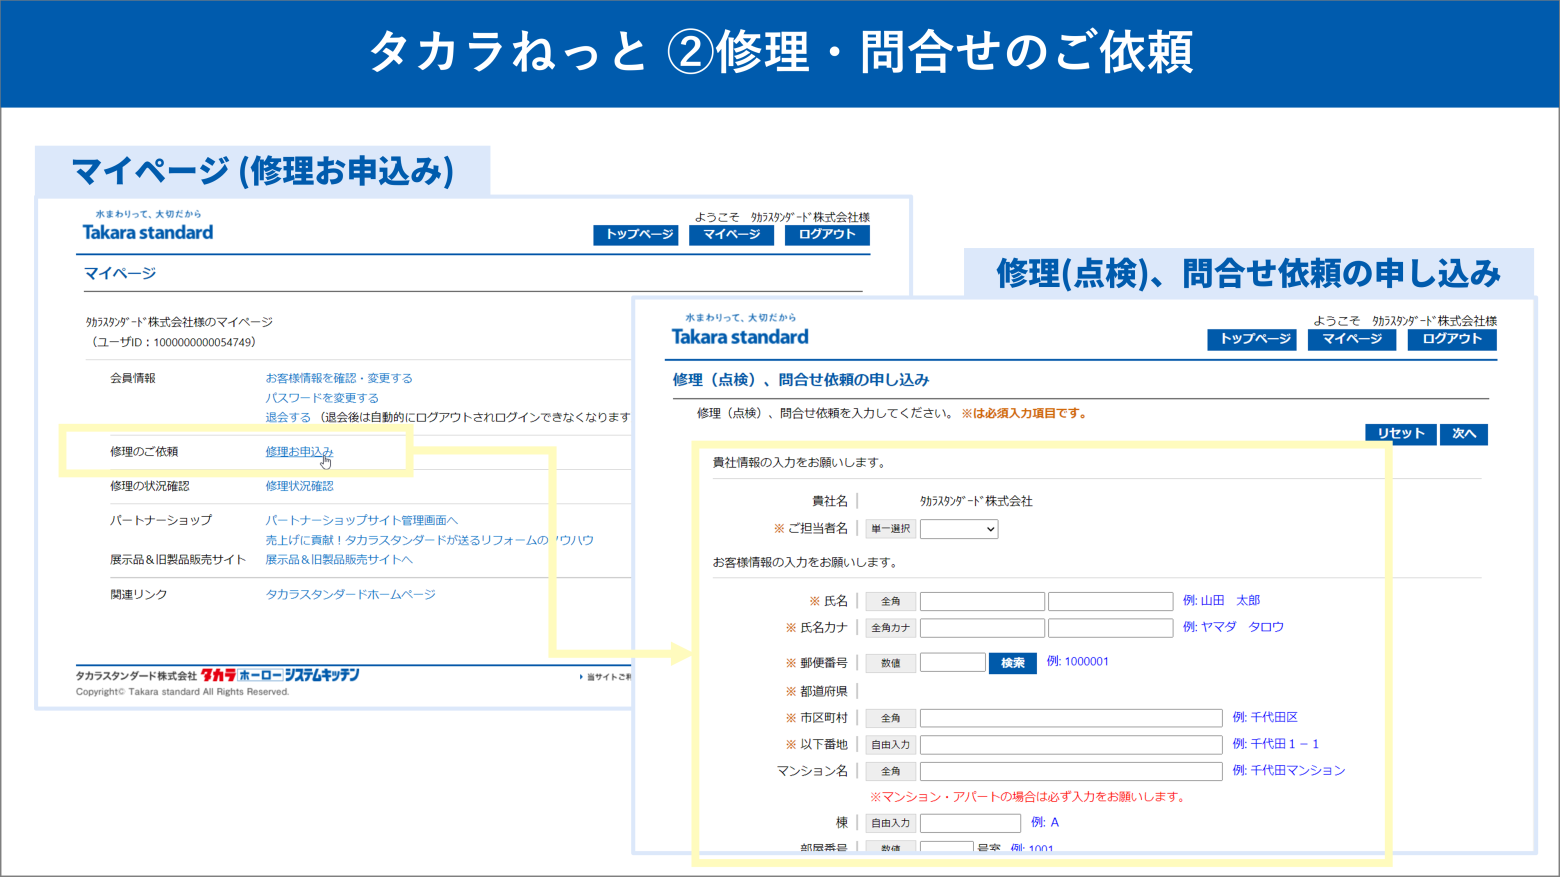Image resolution: width=1560 pixels, height=877 pixels.
Task: Open 修理状況確認 link
Action: [x=299, y=486]
